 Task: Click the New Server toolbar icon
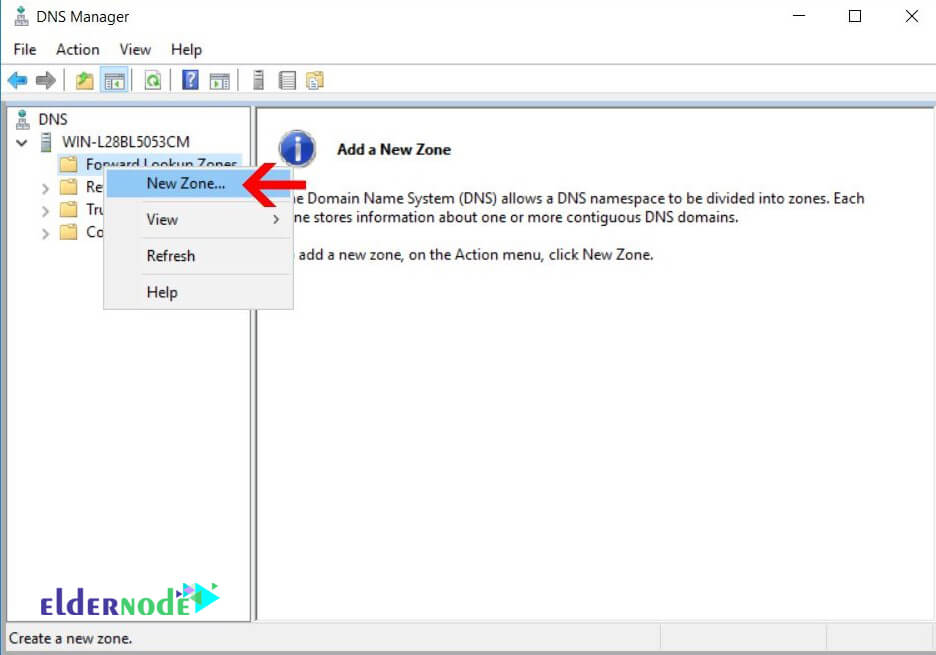(258, 80)
